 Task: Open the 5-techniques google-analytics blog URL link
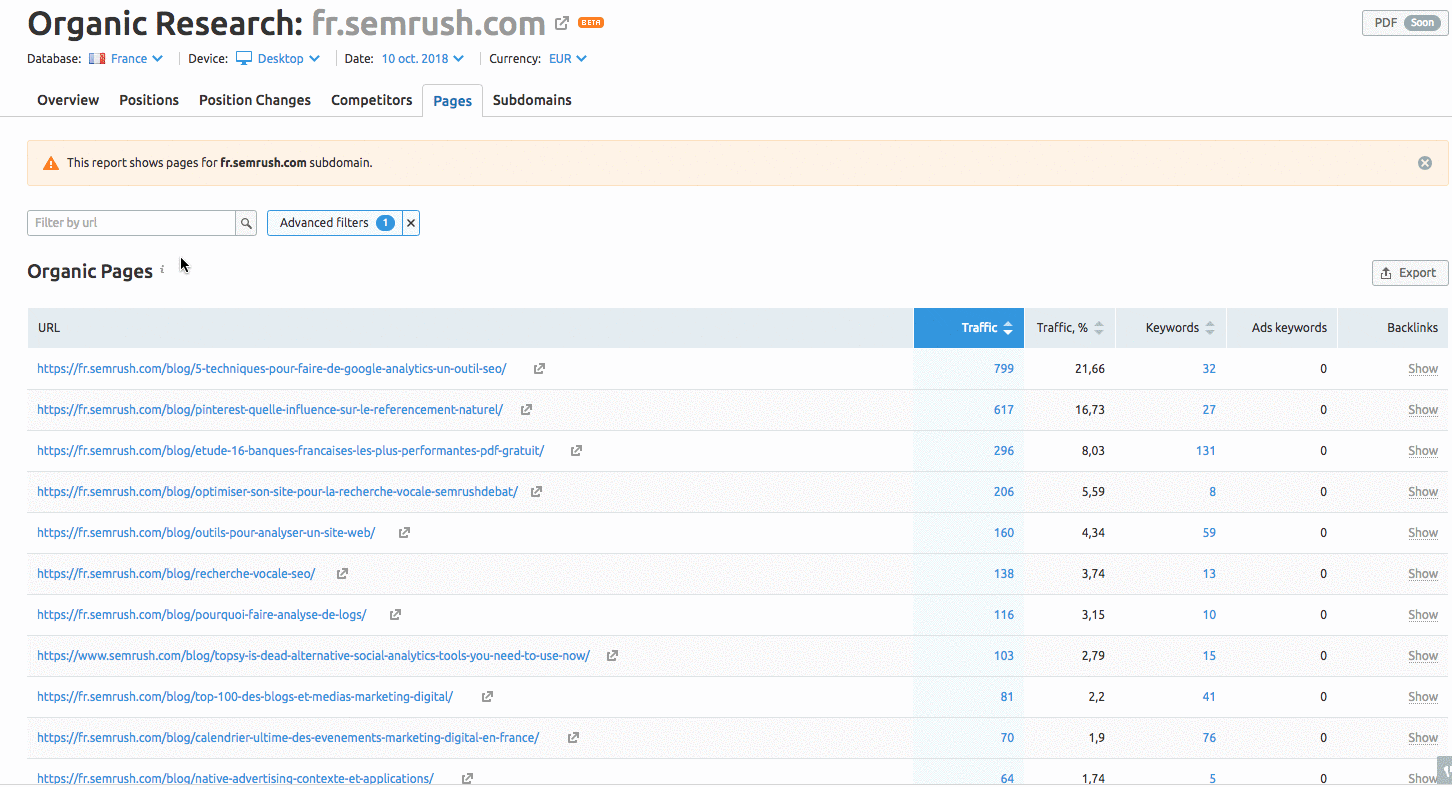[272, 369]
